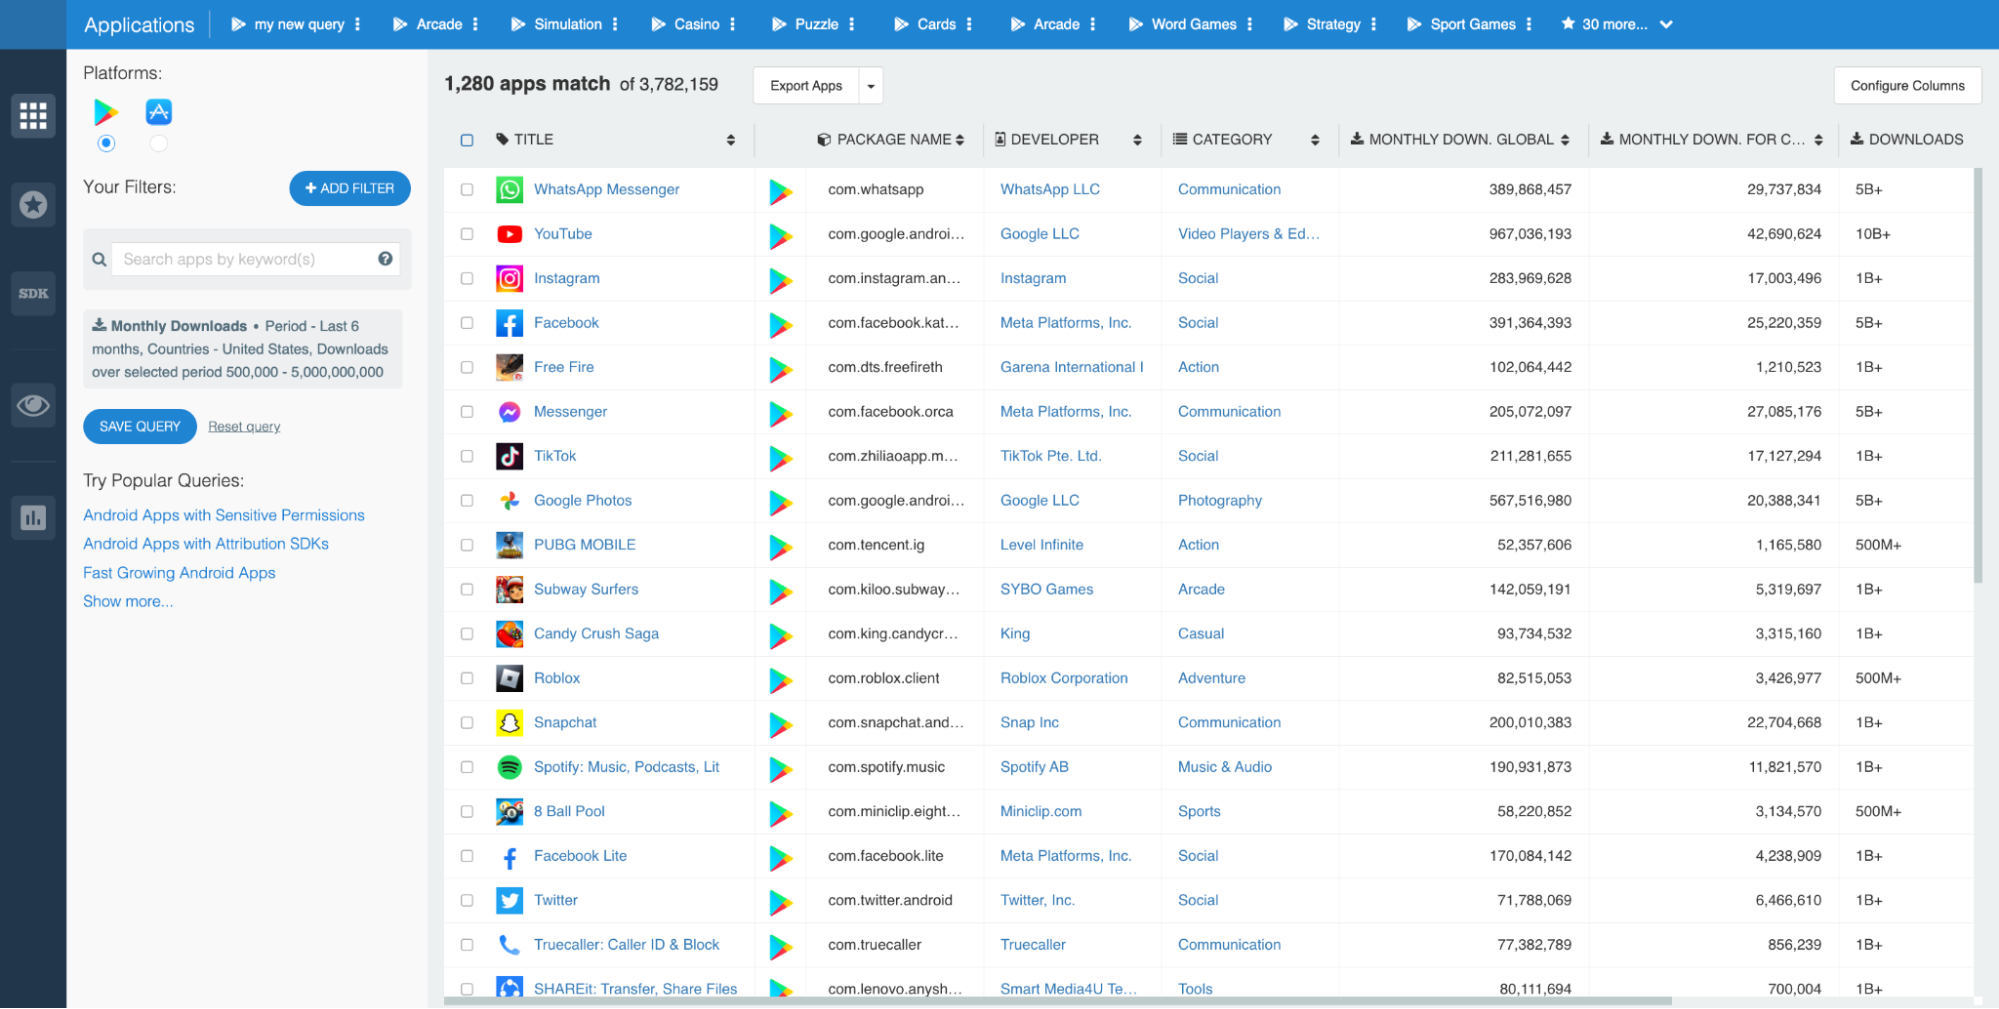
Task: Check the Facebook row checkbox
Action: click(467, 323)
